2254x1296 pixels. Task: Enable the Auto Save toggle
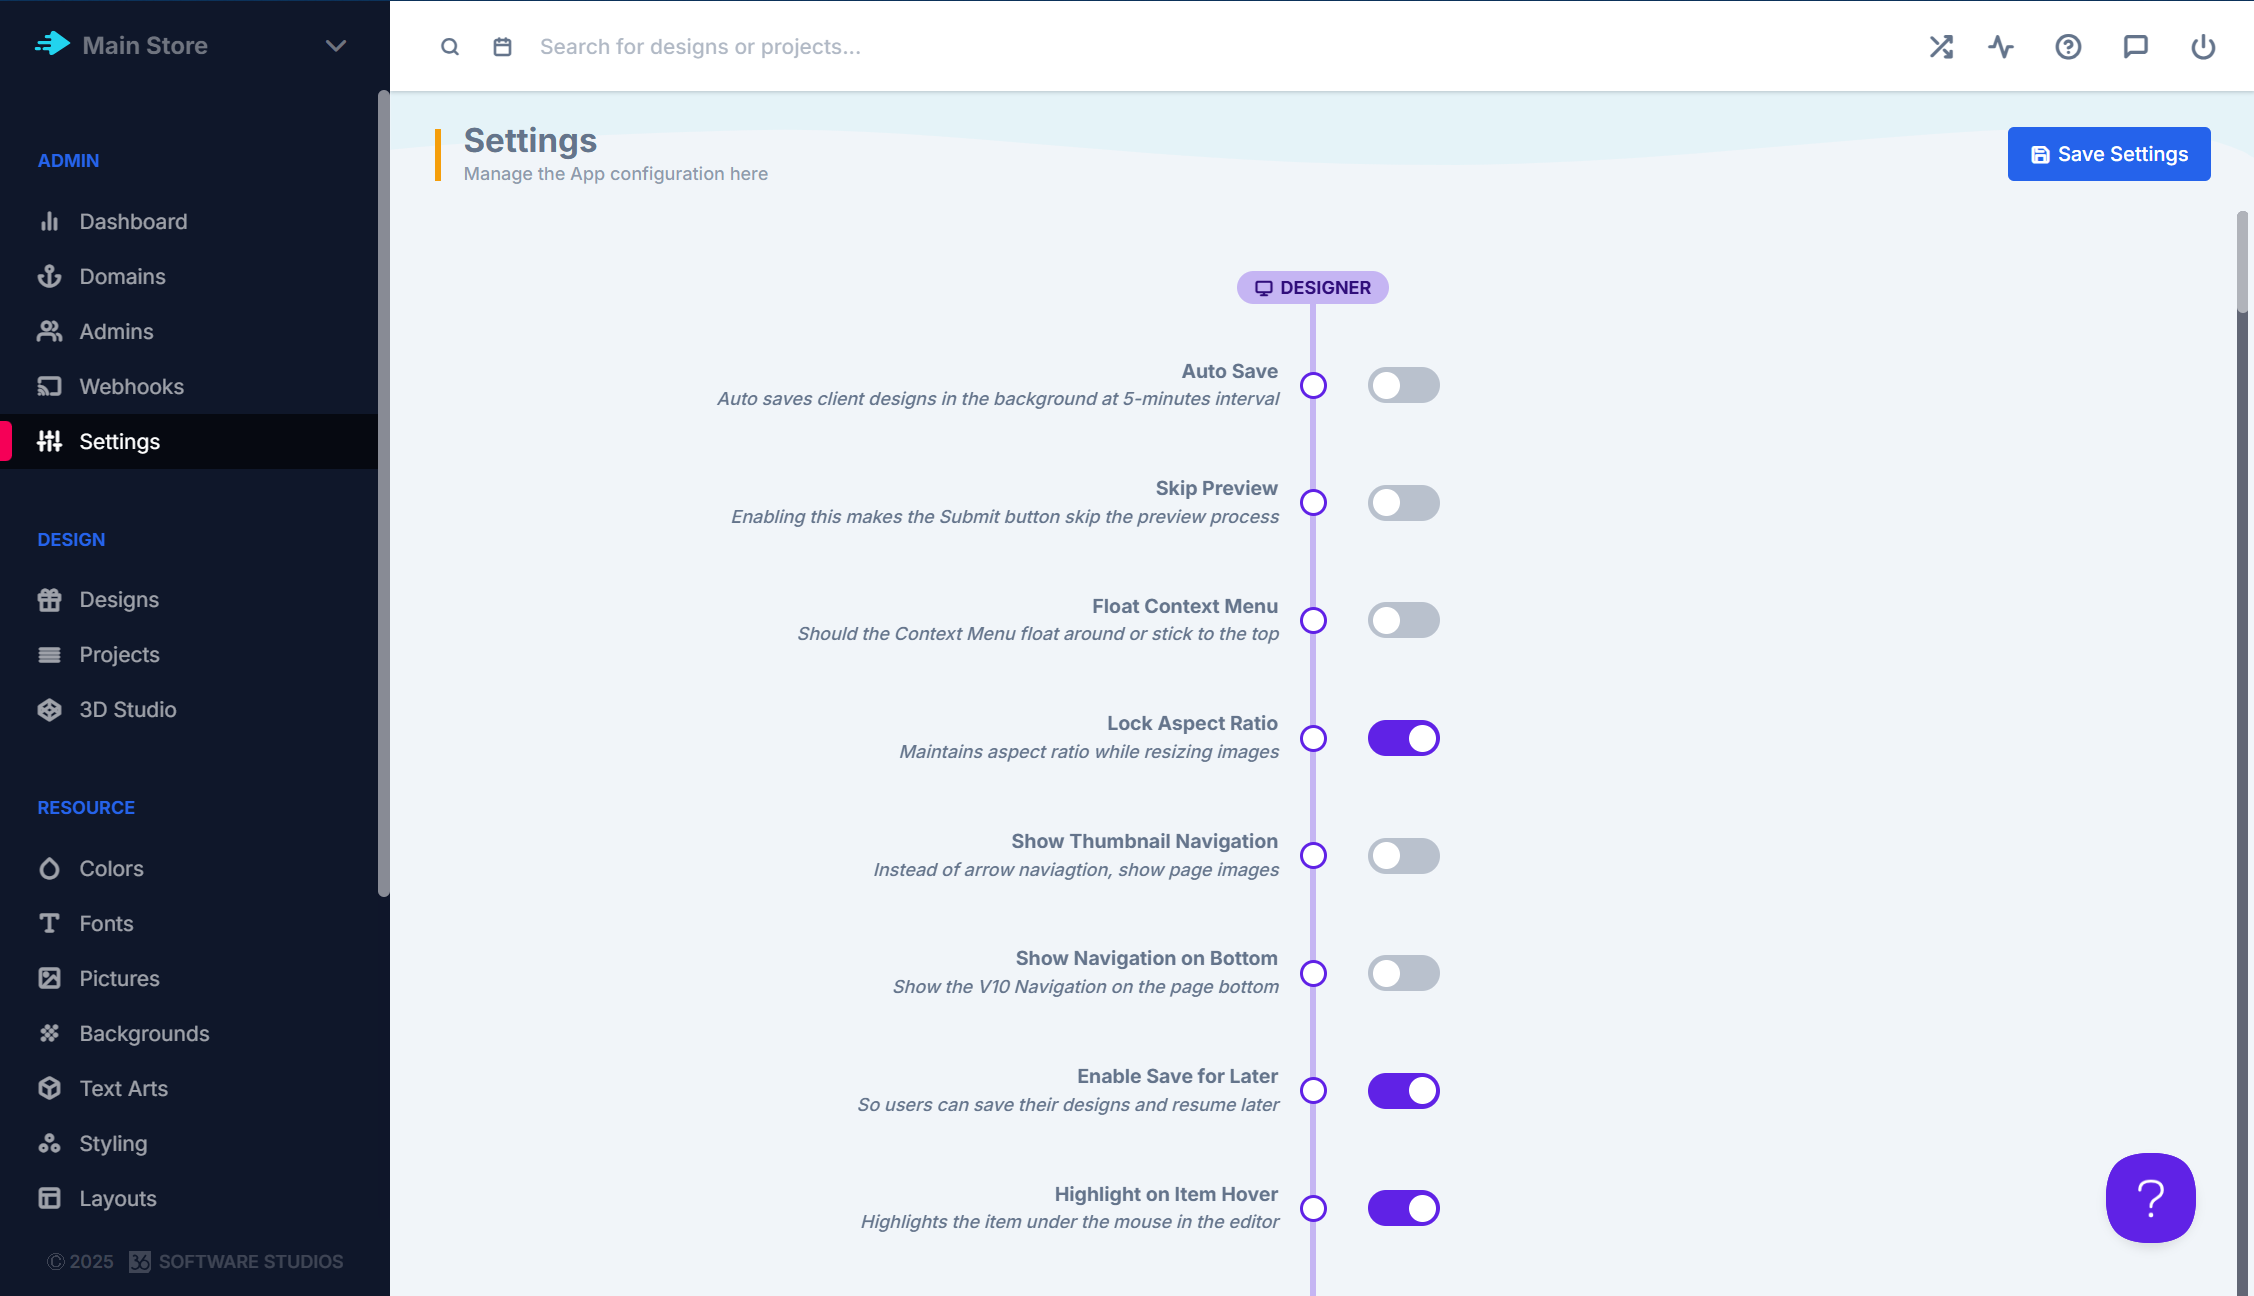(1403, 385)
